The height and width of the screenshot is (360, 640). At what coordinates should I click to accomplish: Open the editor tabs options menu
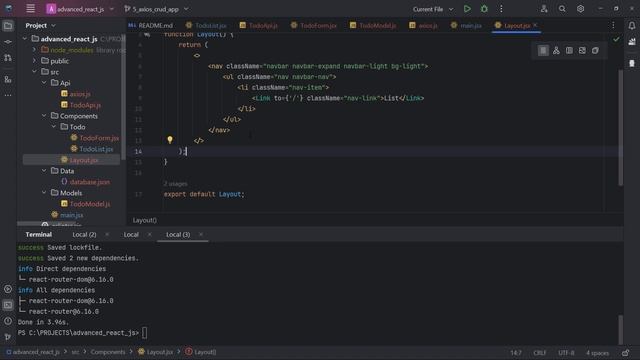613,25
